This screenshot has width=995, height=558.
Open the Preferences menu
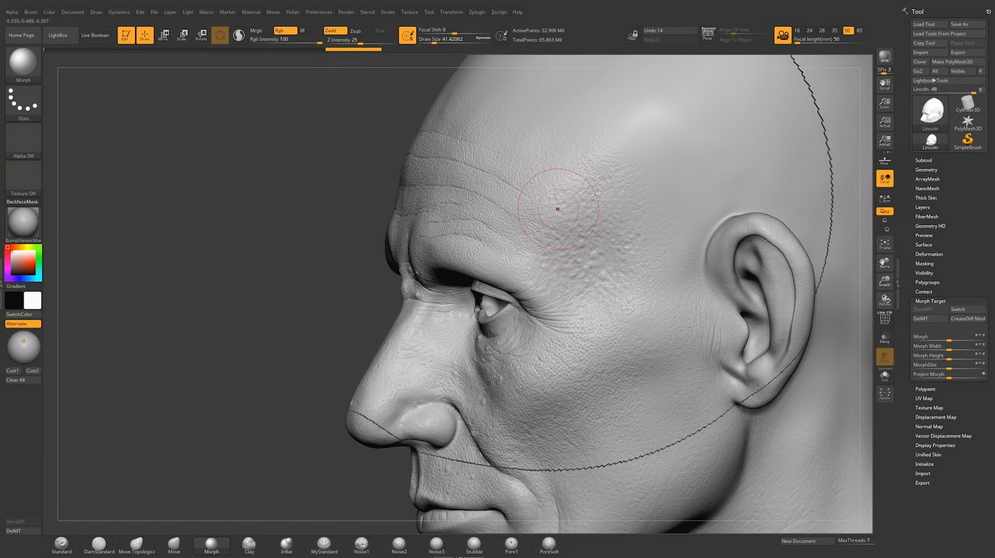pos(319,12)
